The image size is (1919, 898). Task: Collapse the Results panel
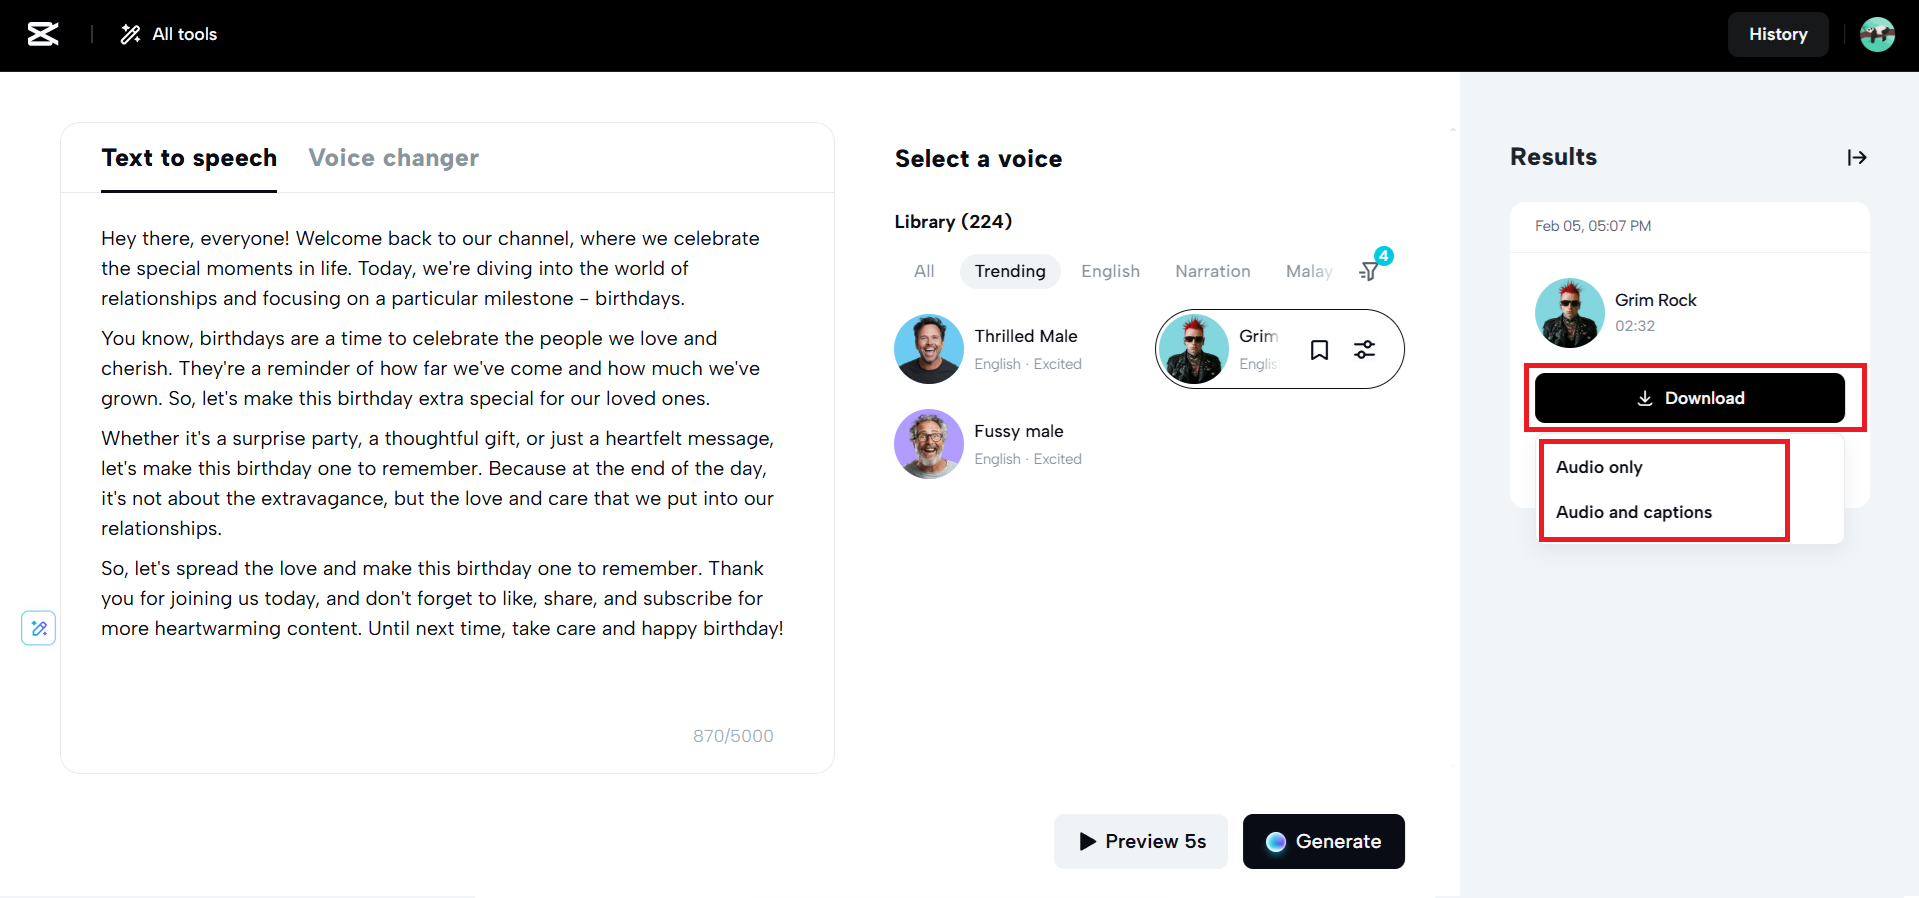point(1856,157)
